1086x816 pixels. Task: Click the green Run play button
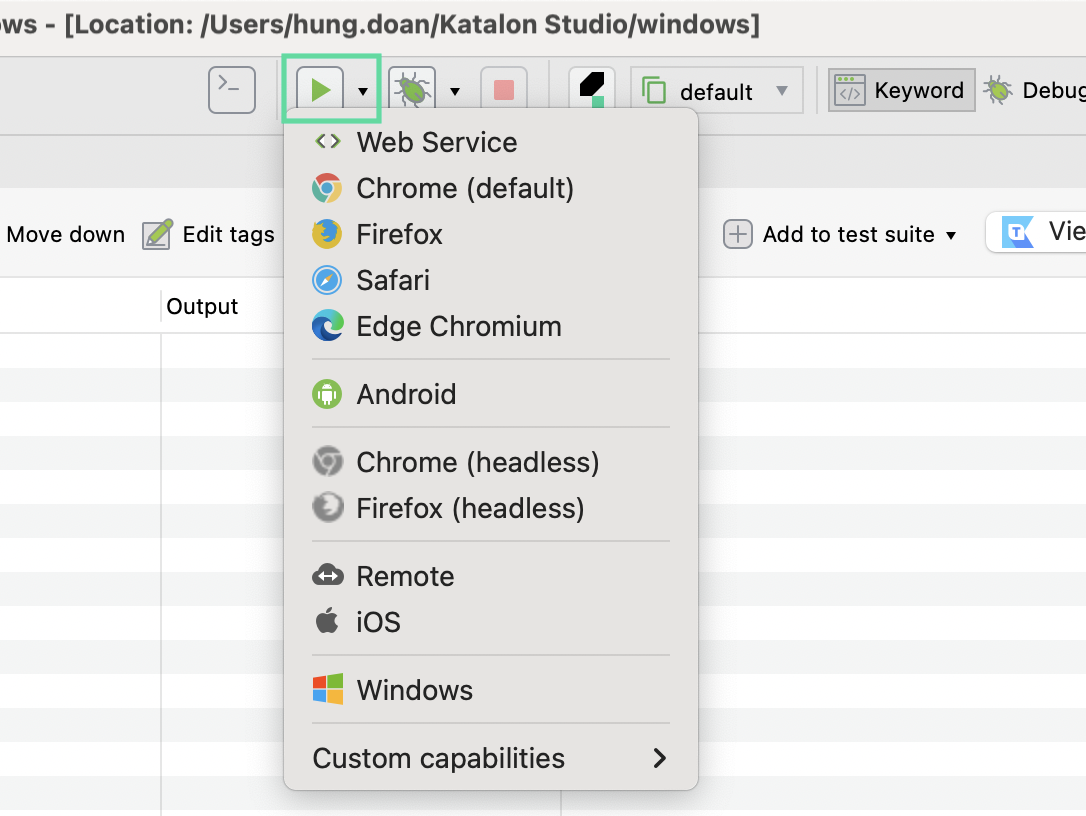click(x=320, y=91)
